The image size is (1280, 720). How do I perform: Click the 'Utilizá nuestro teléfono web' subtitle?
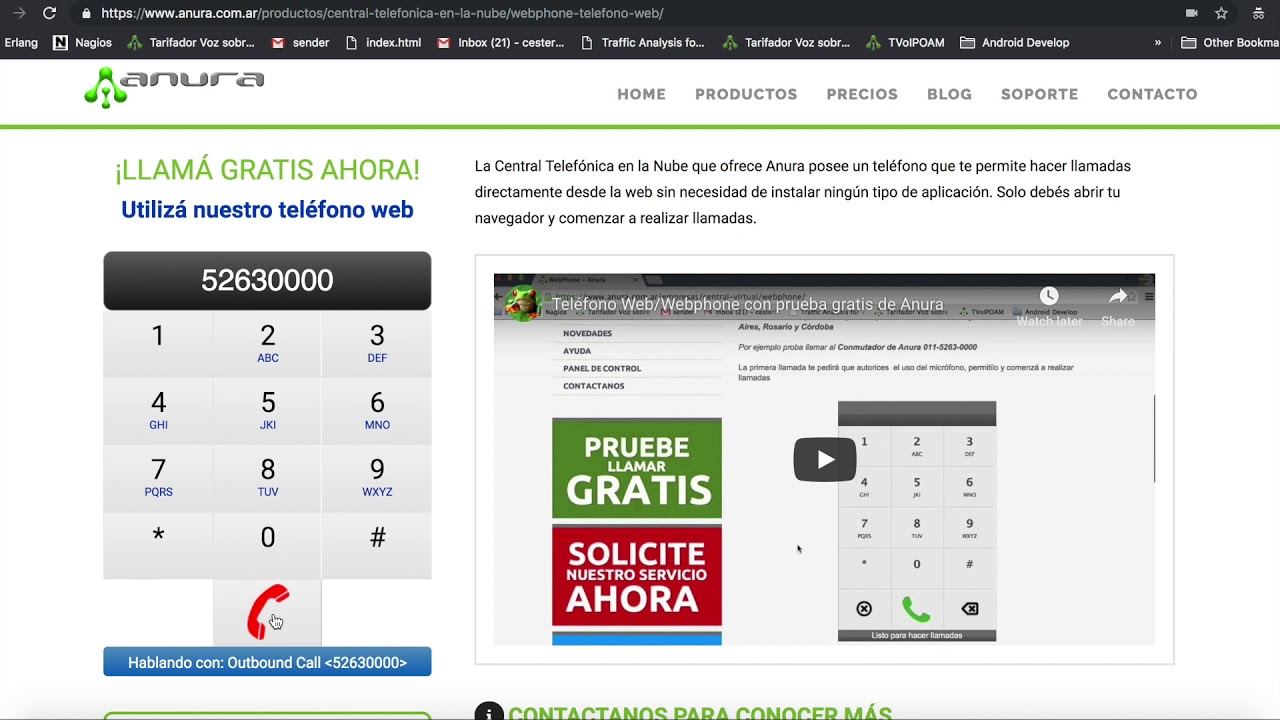pyautogui.click(x=267, y=210)
